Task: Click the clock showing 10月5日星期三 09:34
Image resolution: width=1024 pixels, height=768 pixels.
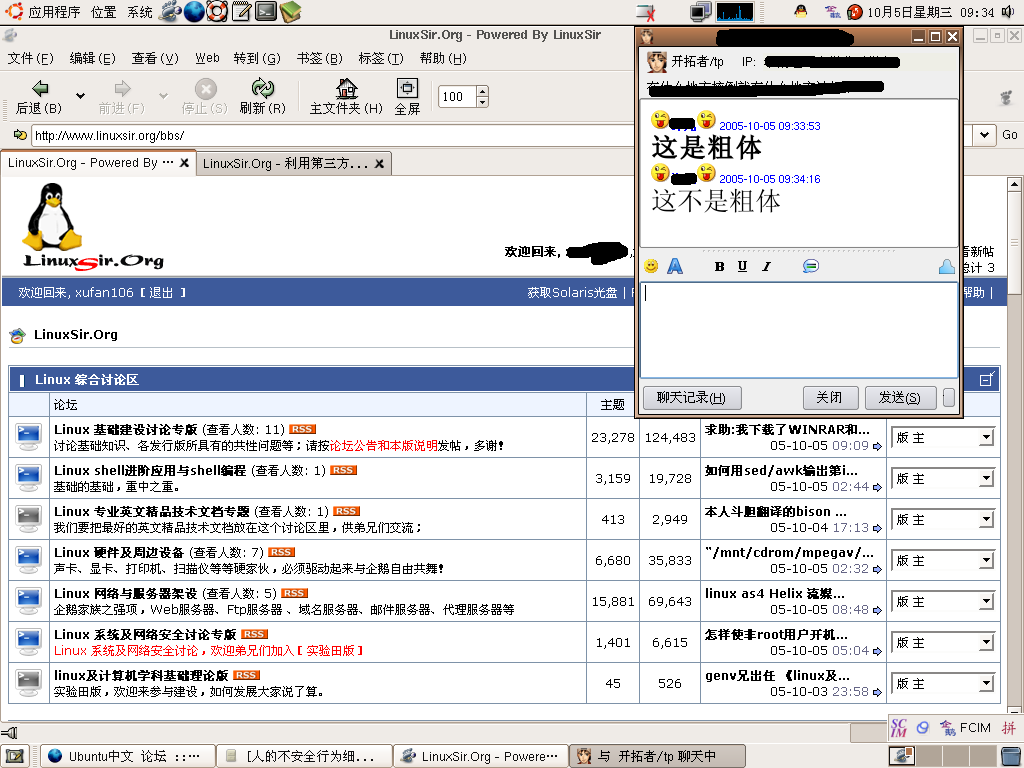Action: pyautogui.click(x=930, y=12)
